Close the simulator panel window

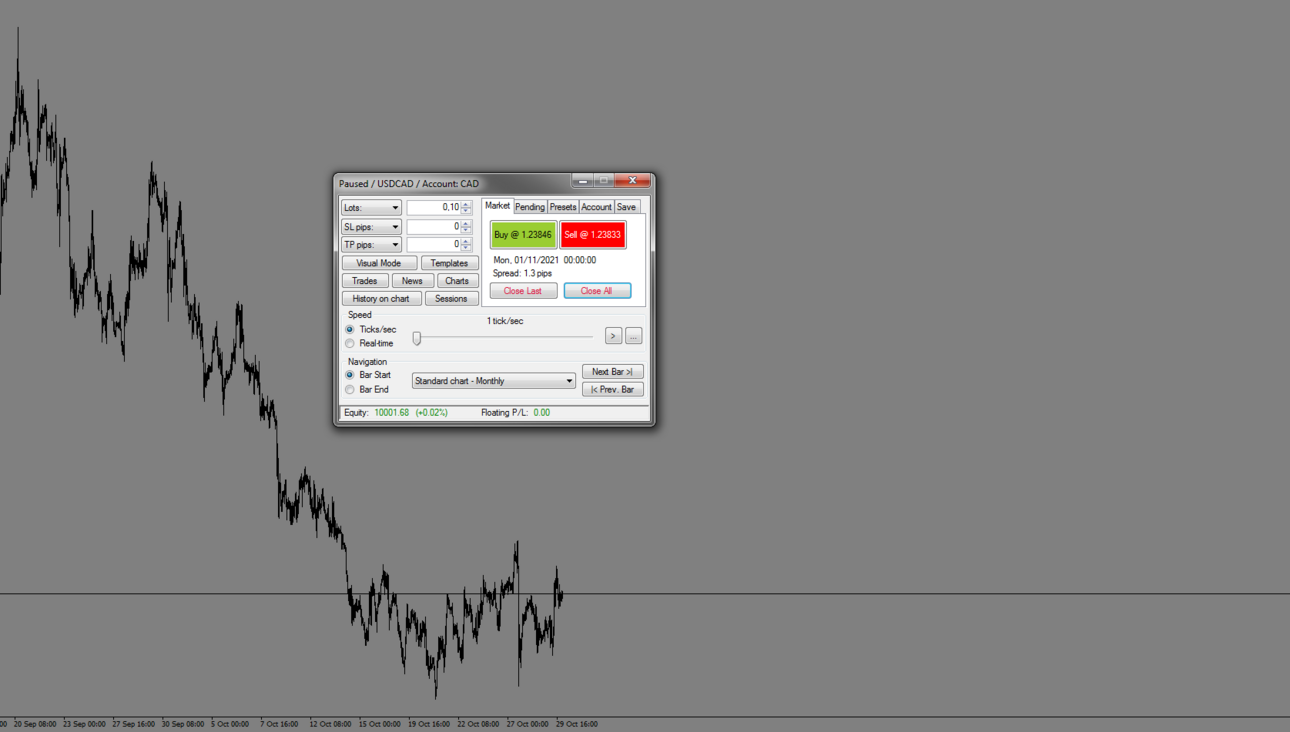[632, 181]
